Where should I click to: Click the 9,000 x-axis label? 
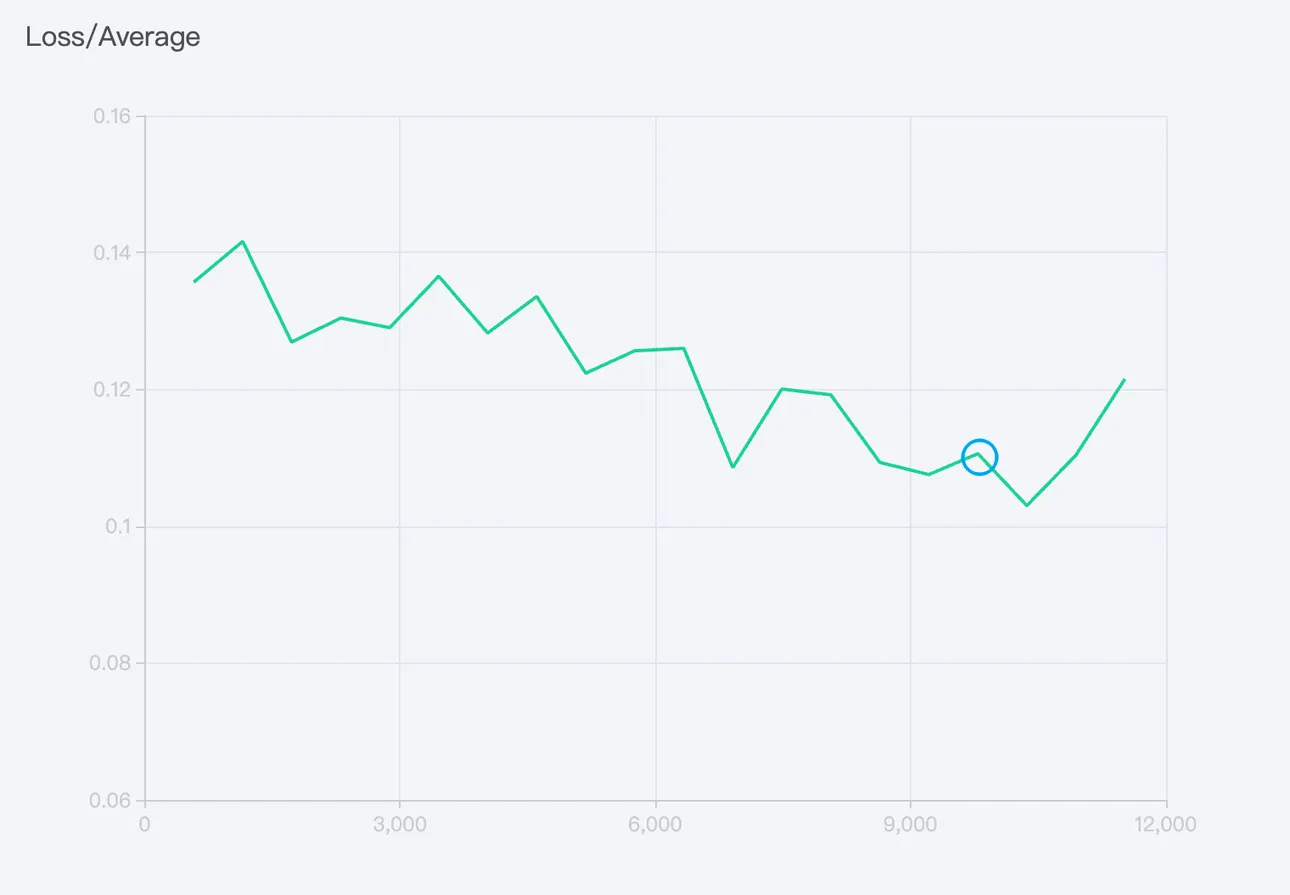coord(910,825)
